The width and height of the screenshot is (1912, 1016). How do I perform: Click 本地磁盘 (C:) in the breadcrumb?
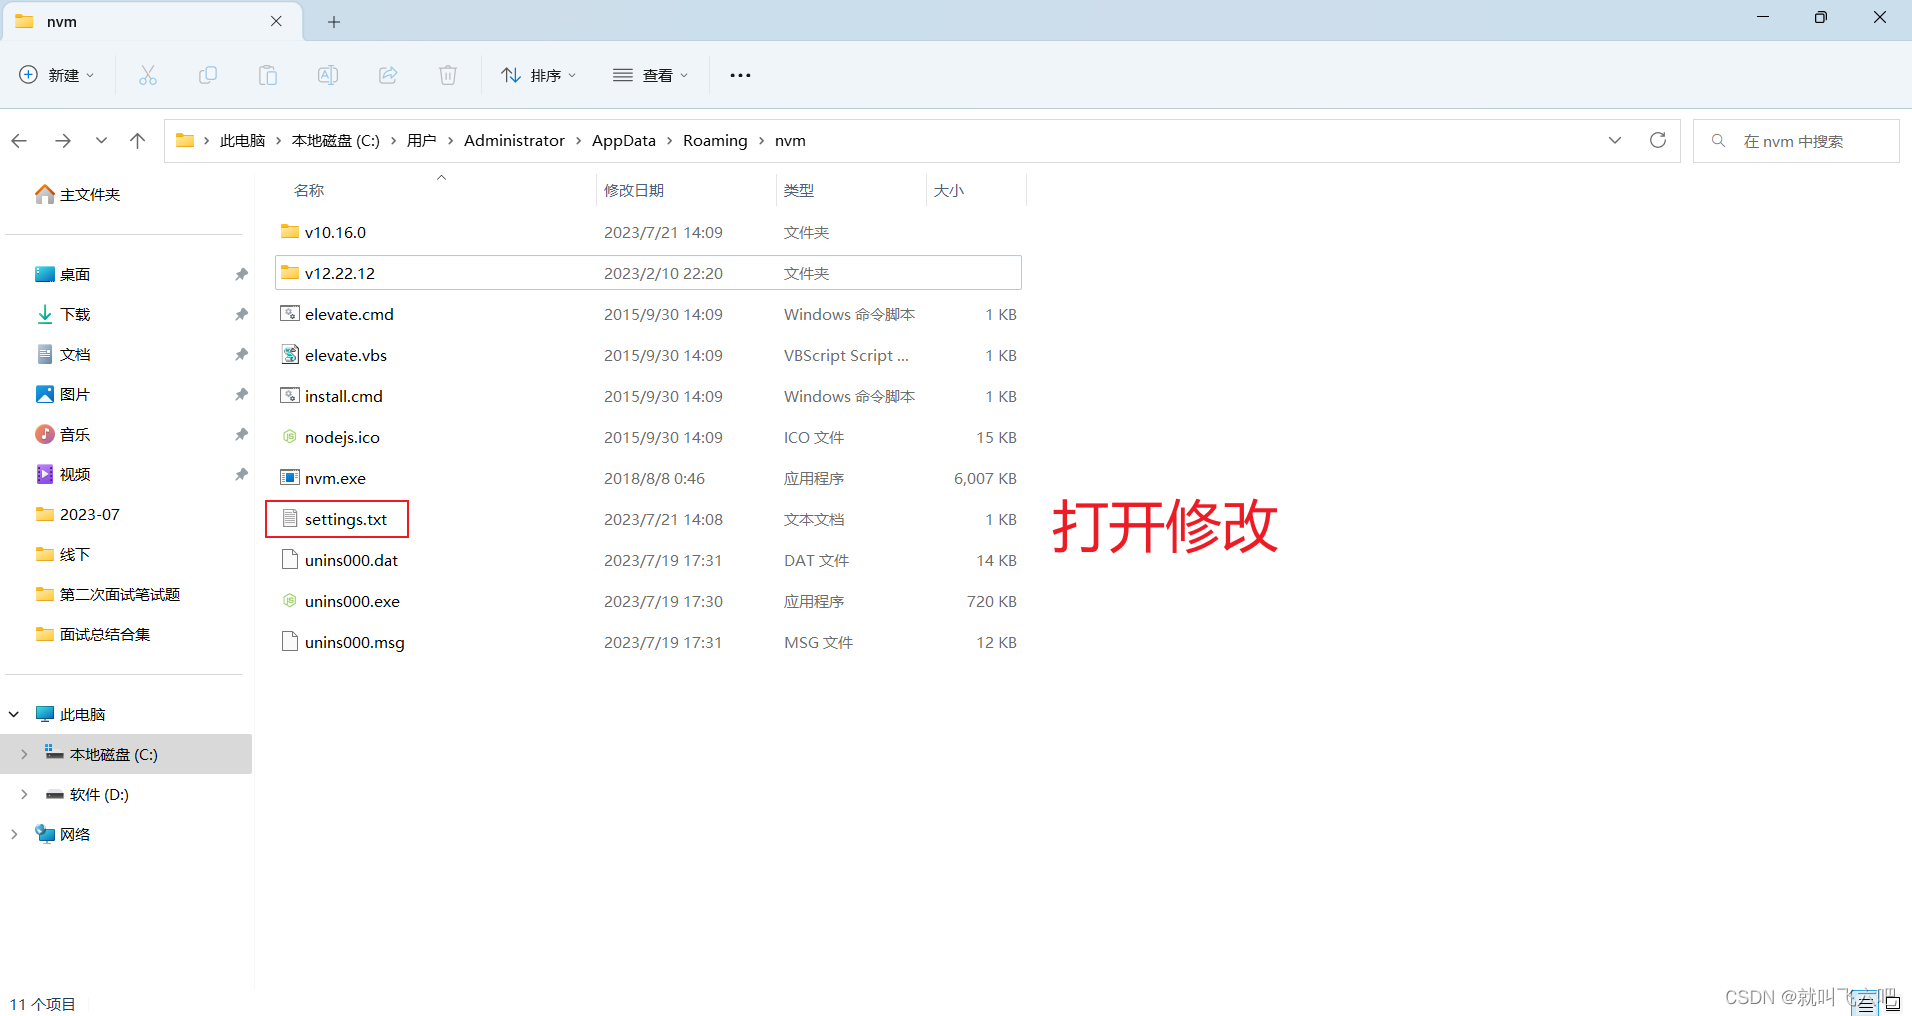[336, 141]
